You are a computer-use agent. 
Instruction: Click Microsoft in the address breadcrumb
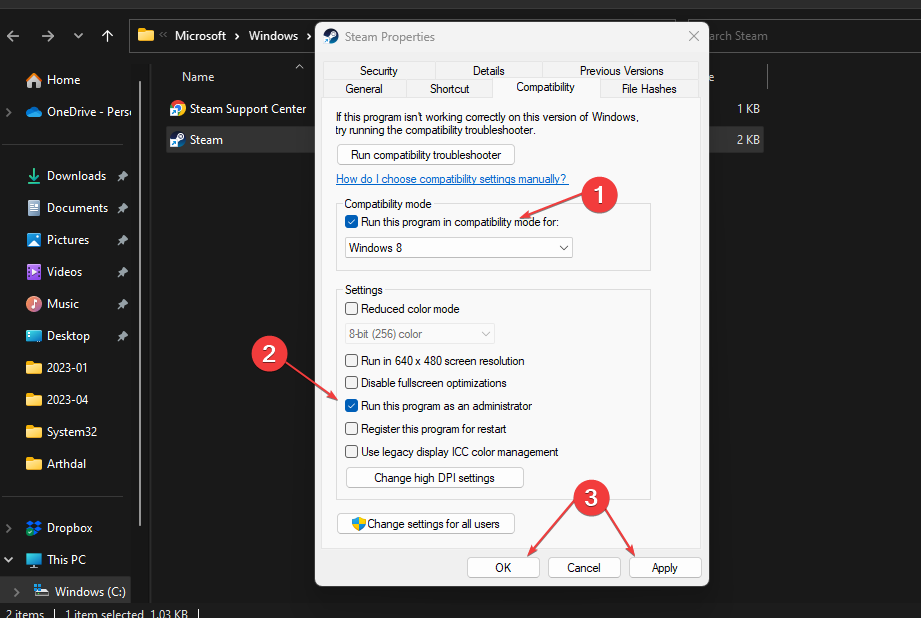point(200,36)
